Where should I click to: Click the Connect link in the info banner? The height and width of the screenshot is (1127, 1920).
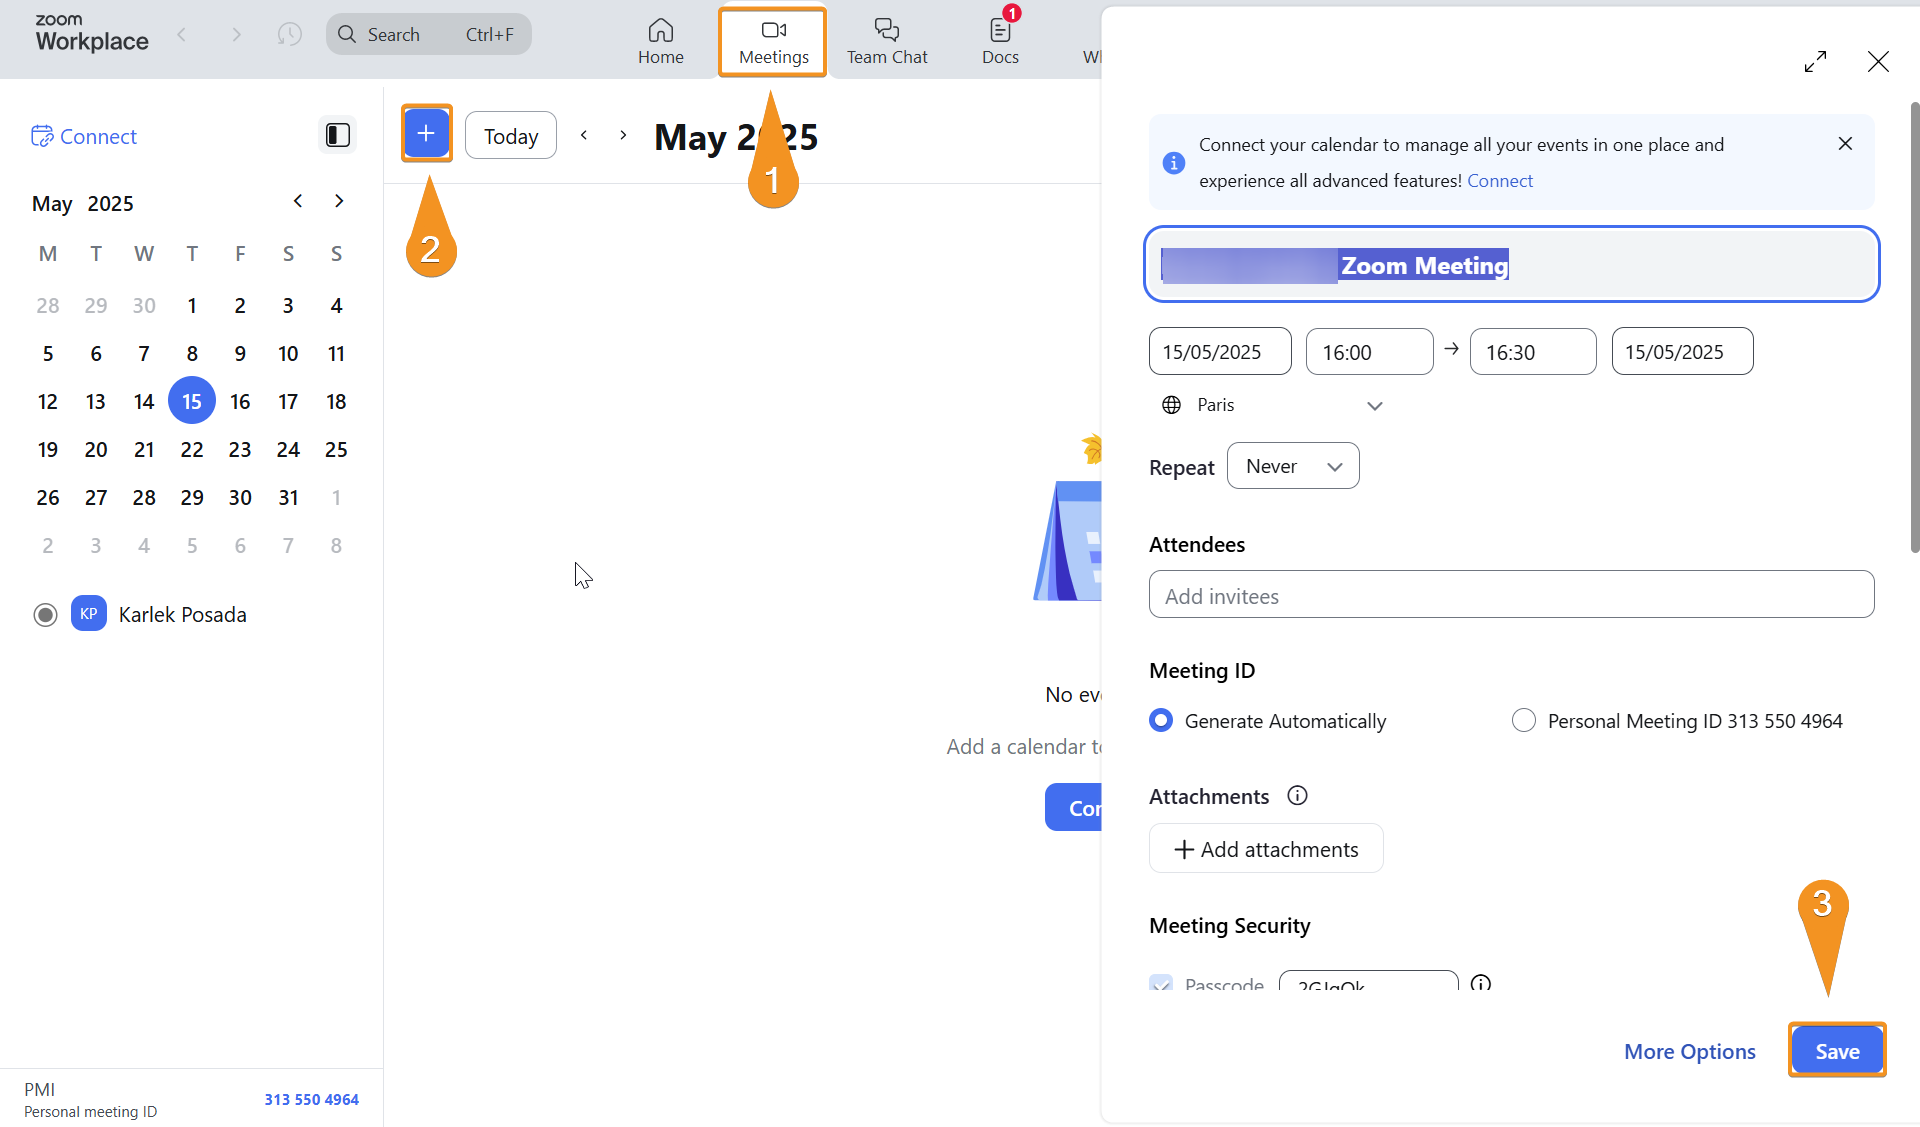point(1500,181)
